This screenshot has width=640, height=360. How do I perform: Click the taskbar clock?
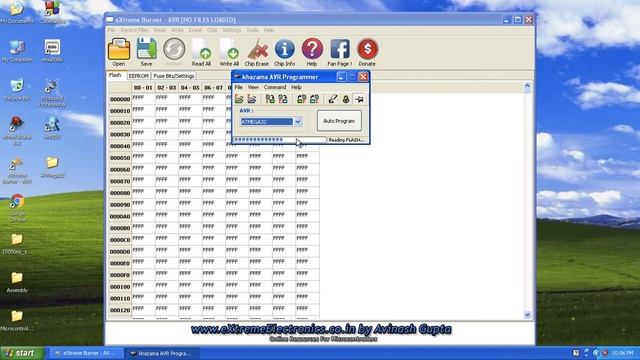pos(622,353)
